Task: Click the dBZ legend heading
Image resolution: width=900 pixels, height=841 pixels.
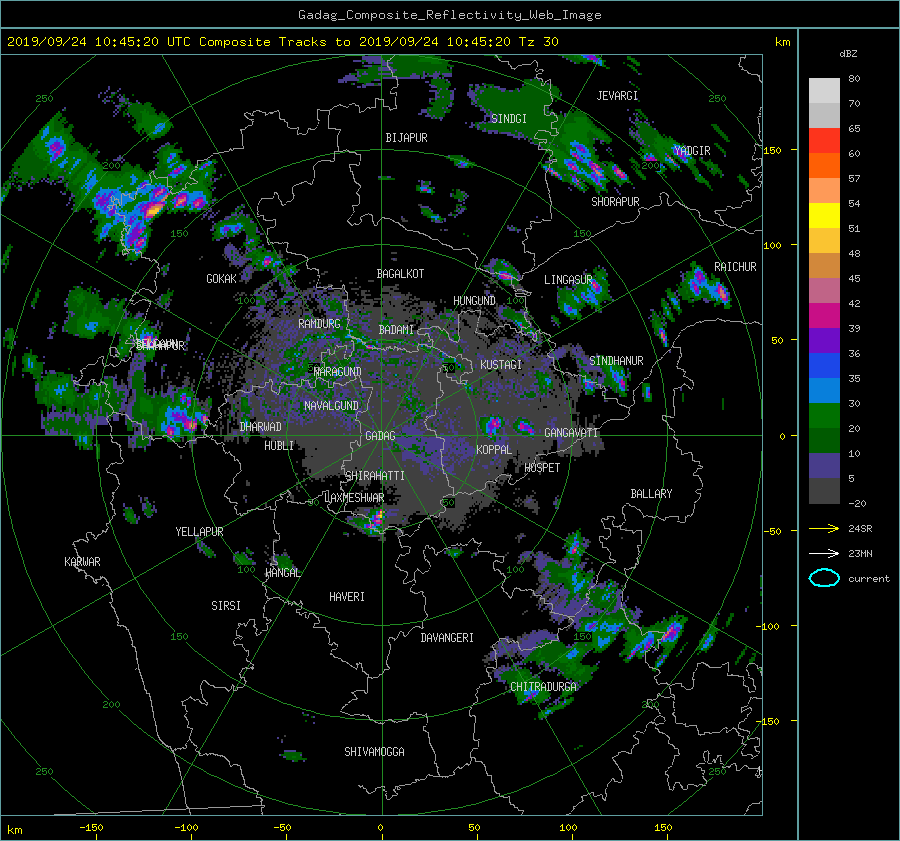Action: (848, 53)
